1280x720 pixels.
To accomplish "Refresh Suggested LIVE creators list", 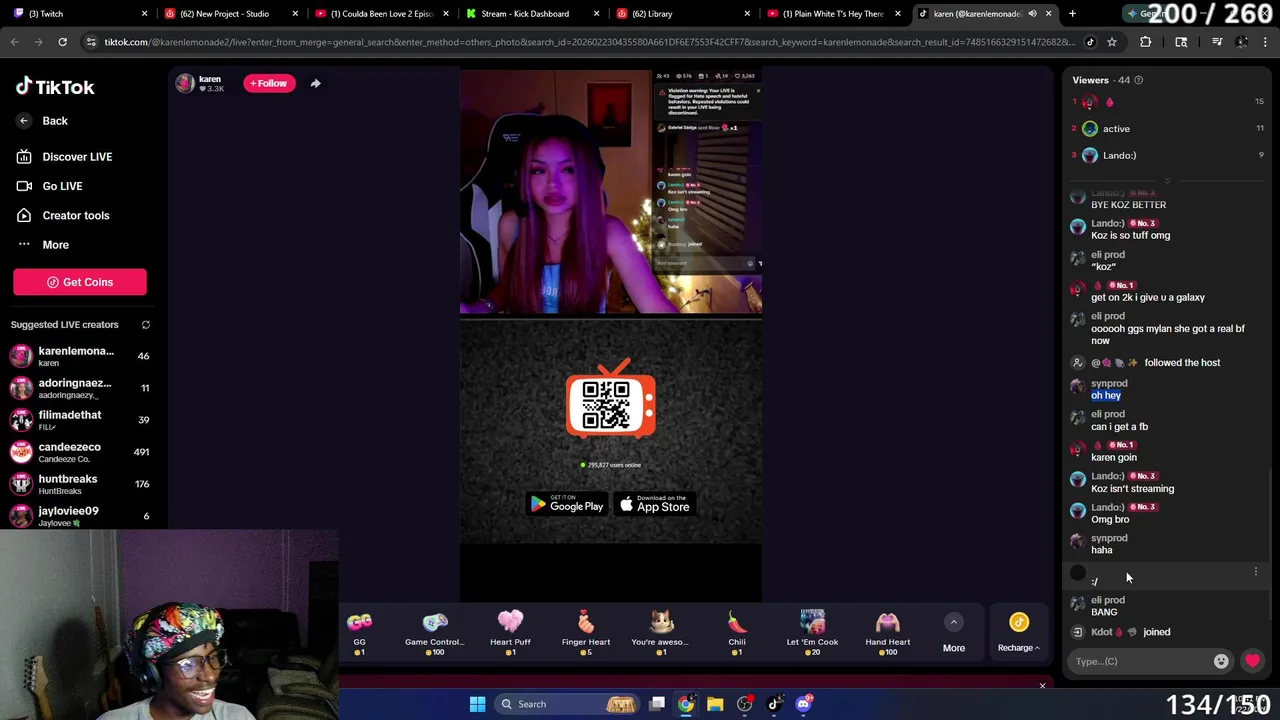I will pos(146,325).
